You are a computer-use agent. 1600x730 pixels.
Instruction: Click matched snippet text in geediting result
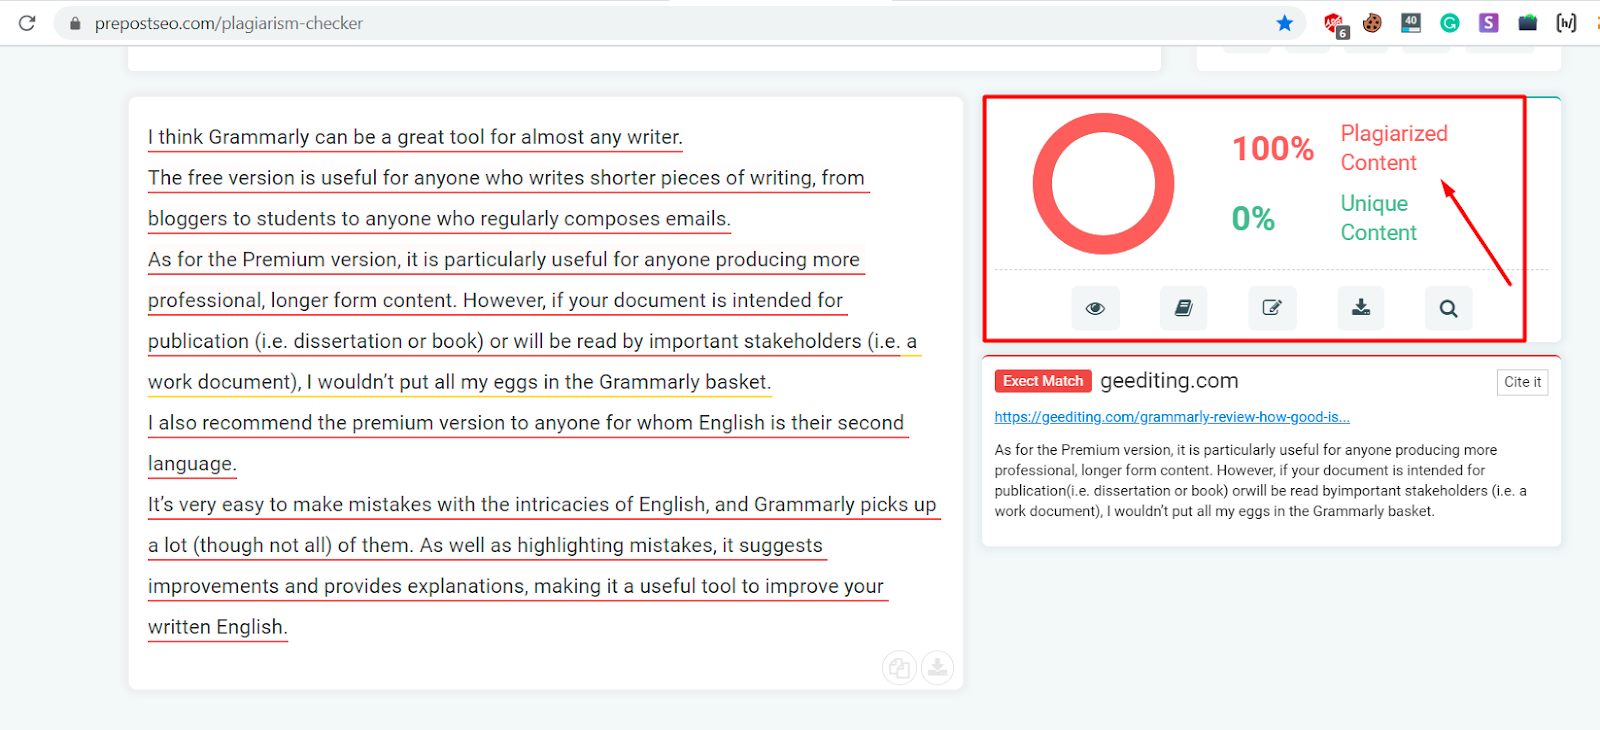[1260, 481]
